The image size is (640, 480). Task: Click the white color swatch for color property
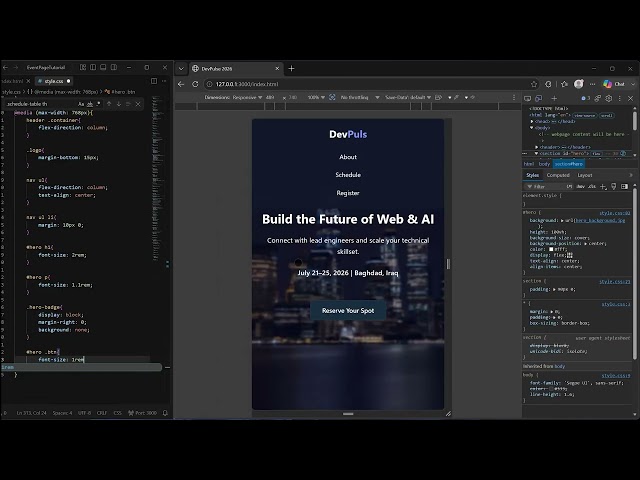click(551, 249)
